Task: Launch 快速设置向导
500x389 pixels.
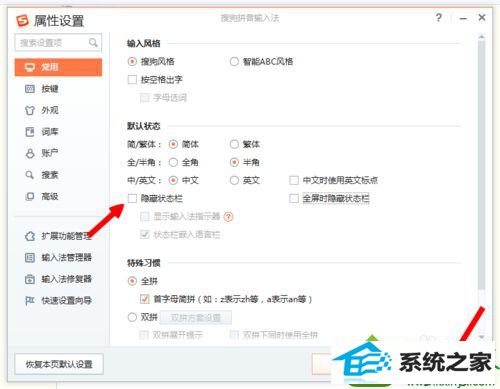Action: 66,301
